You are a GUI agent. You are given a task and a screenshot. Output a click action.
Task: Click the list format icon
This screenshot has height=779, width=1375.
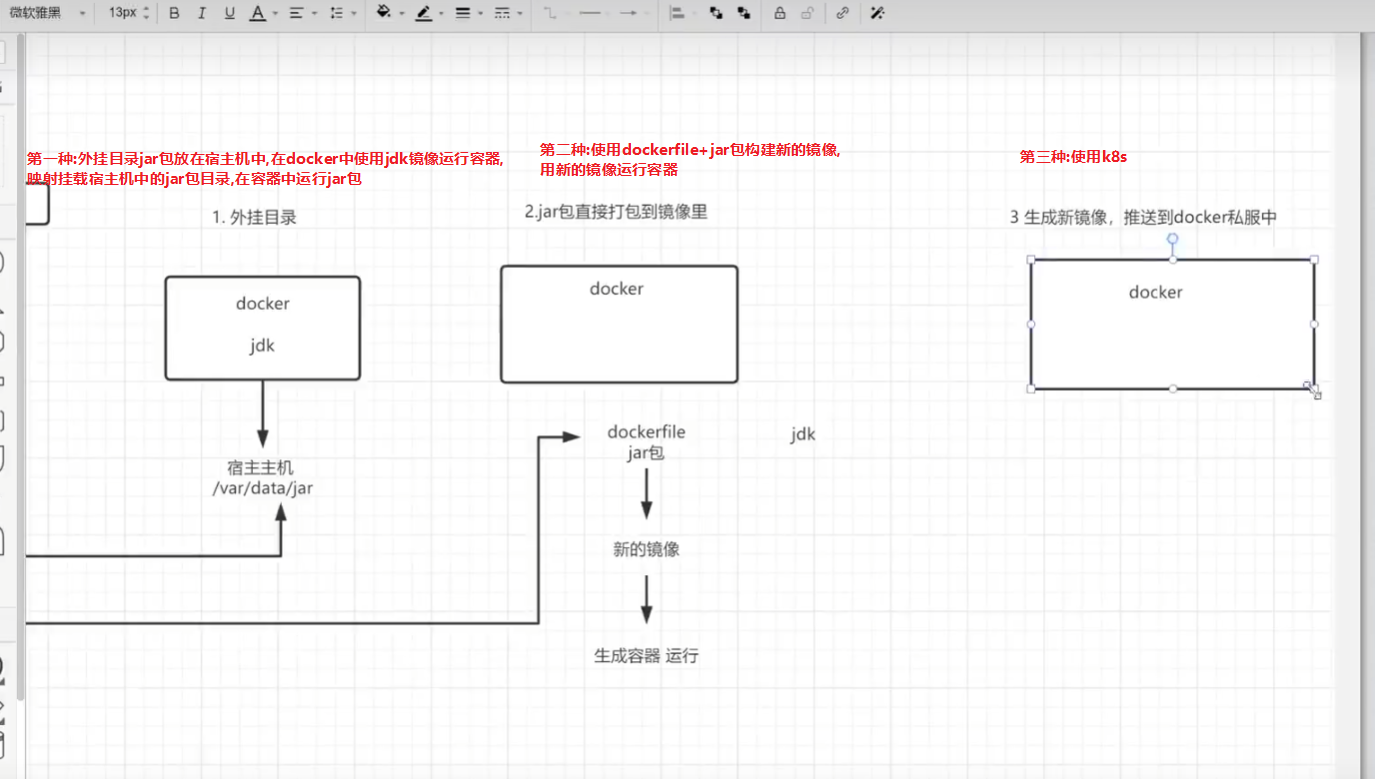tap(336, 13)
